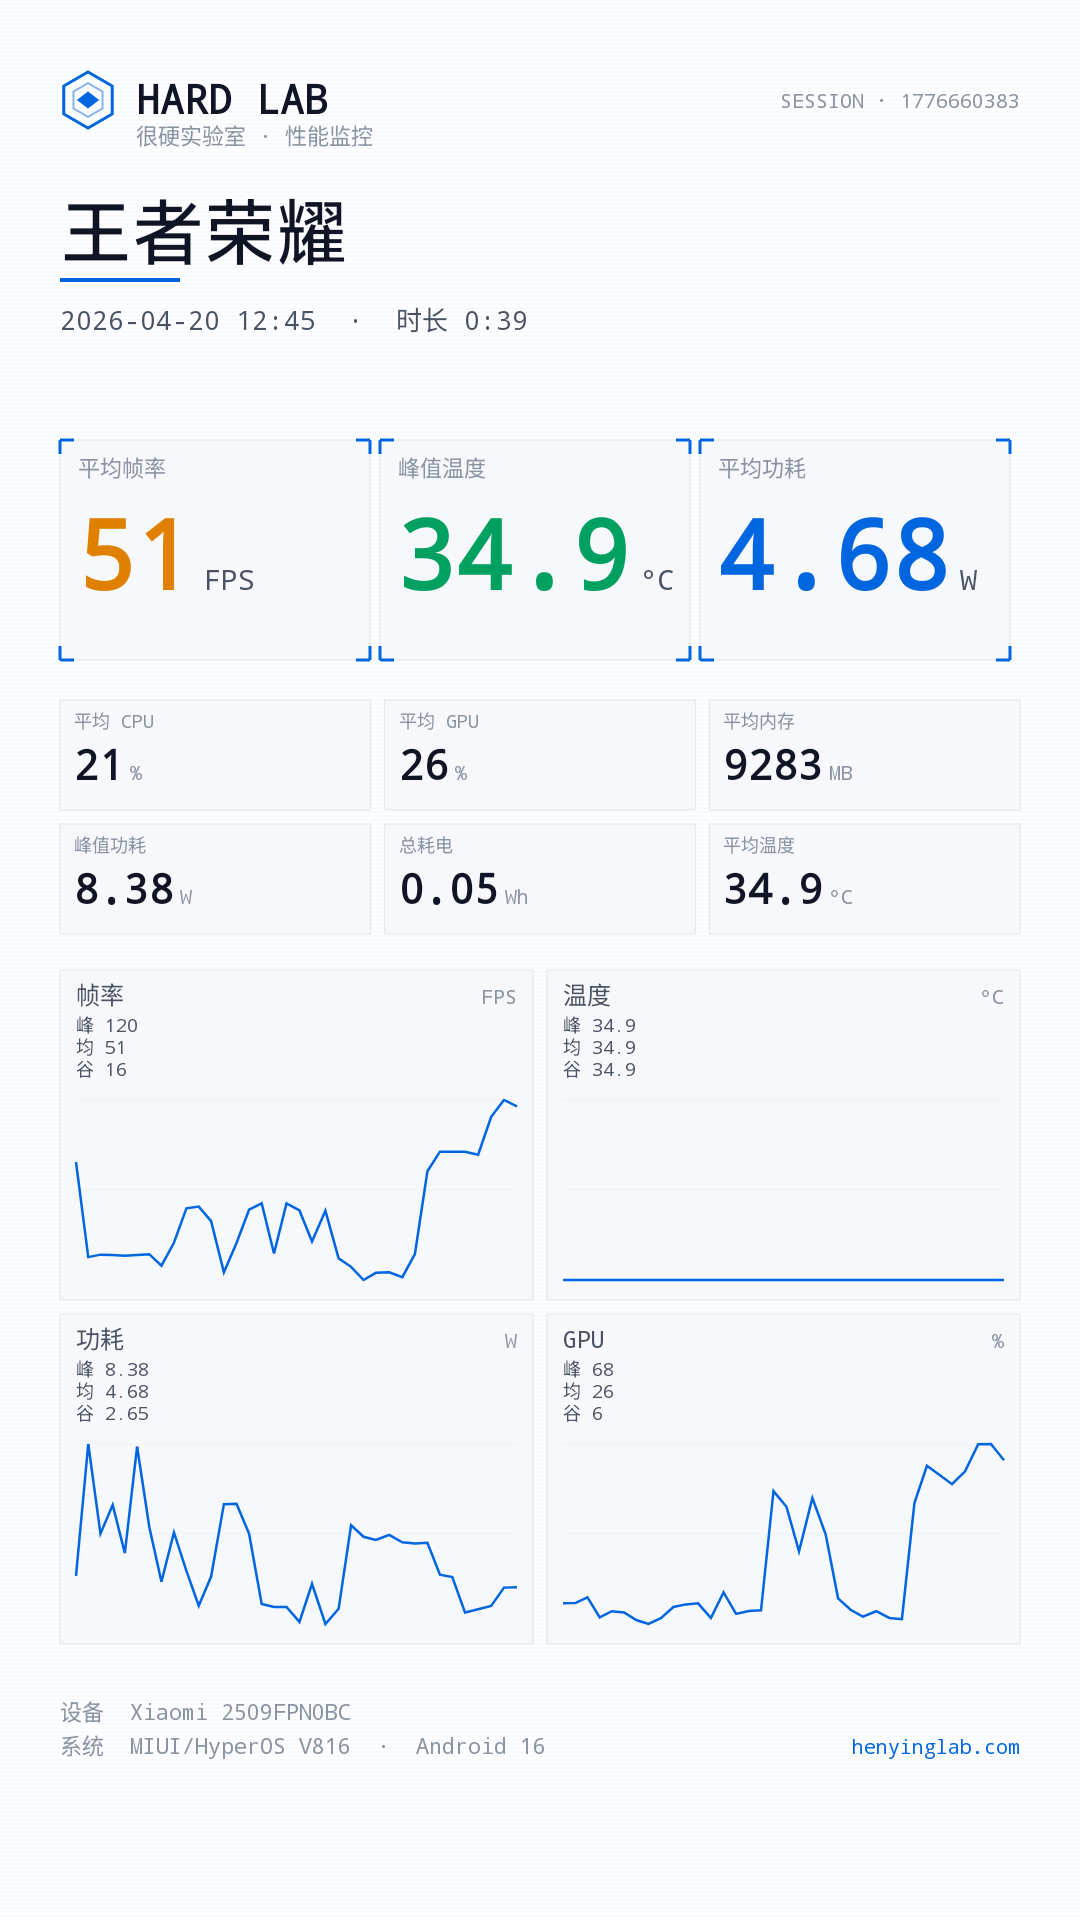Select the session ID 1776660383
Viewport: 1080px width, 1920px height.
(960, 101)
